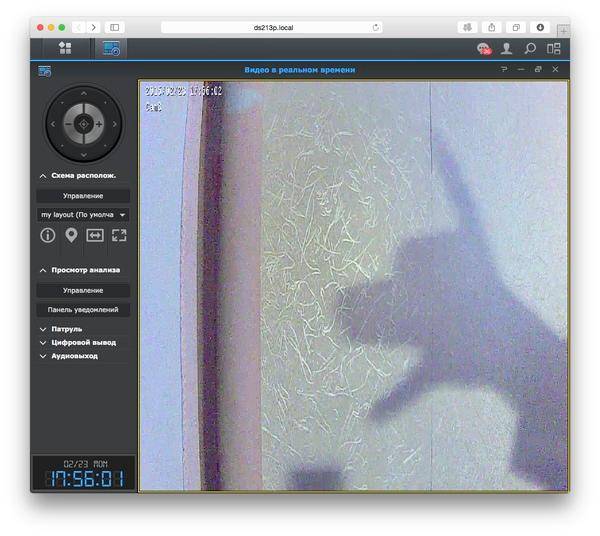Collapse the Схема располож. section
Viewport: 600px width, 536px height.
(43, 176)
